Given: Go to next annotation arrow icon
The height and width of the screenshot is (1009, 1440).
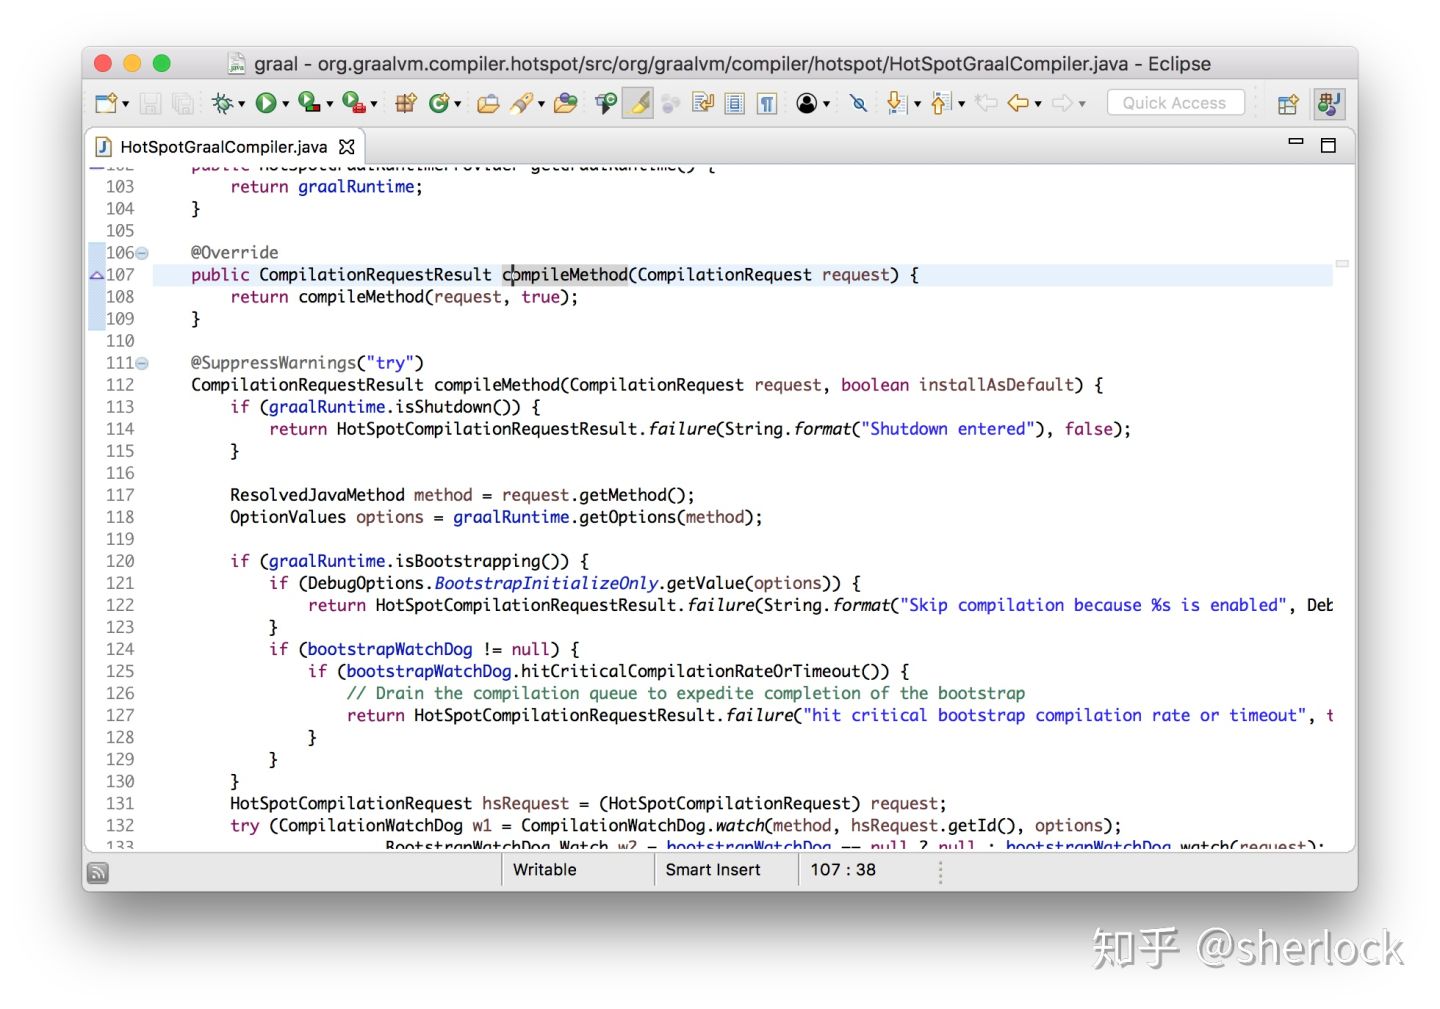Looking at the screenshot, I should [896, 102].
